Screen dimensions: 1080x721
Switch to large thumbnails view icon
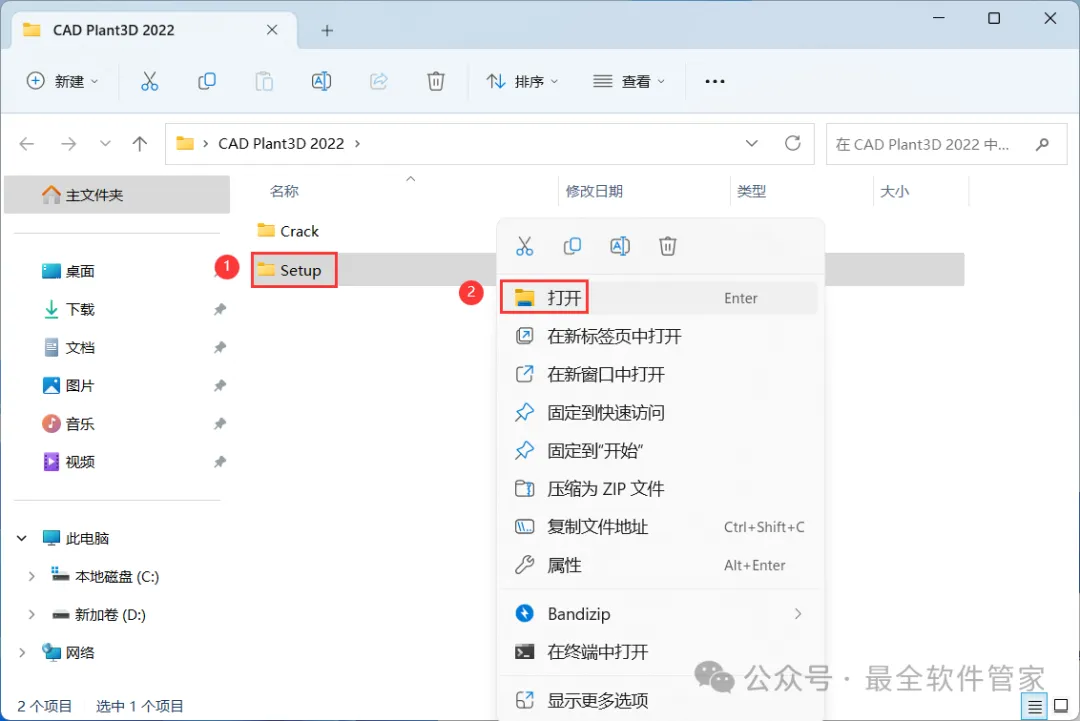(1061, 707)
